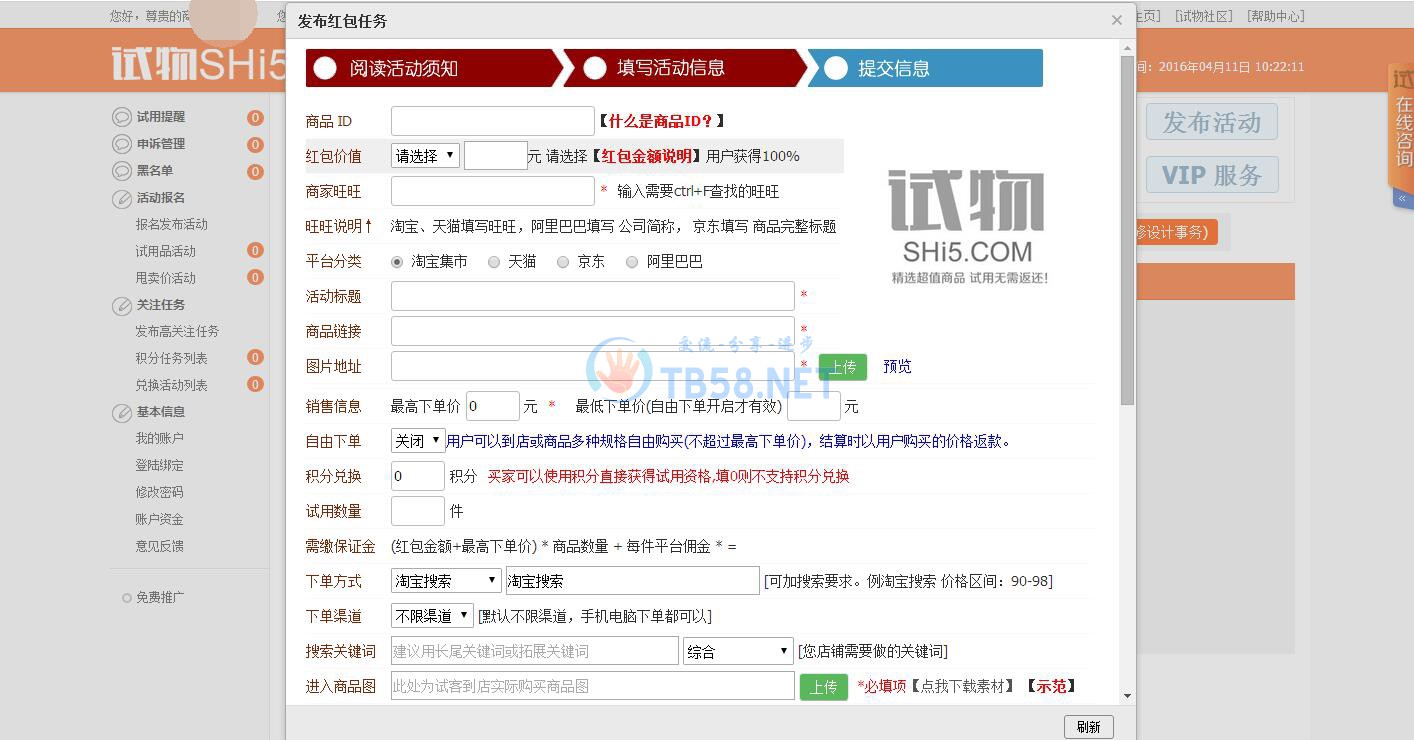This screenshot has height=740, width=1414.
Task: Click the pencil icon beside 基本信息
Action: pyautogui.click(x=122, y=412)
